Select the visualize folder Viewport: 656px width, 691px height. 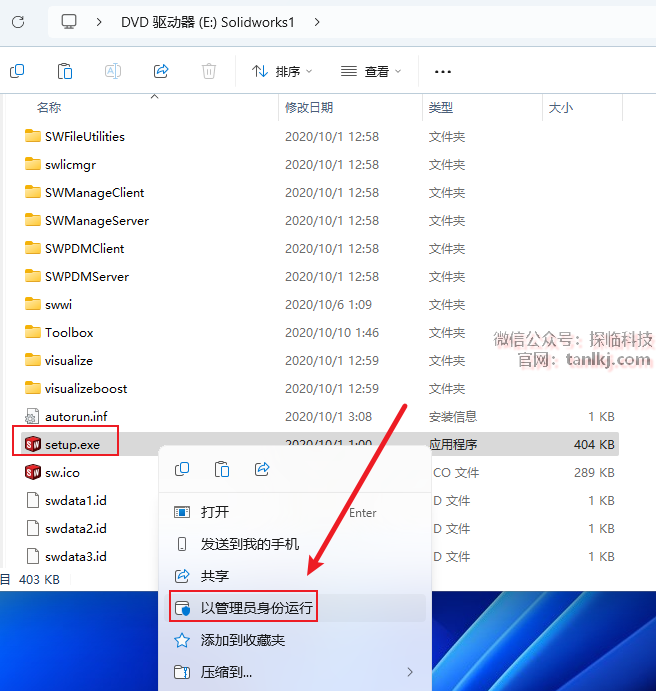tap(69, 360)
